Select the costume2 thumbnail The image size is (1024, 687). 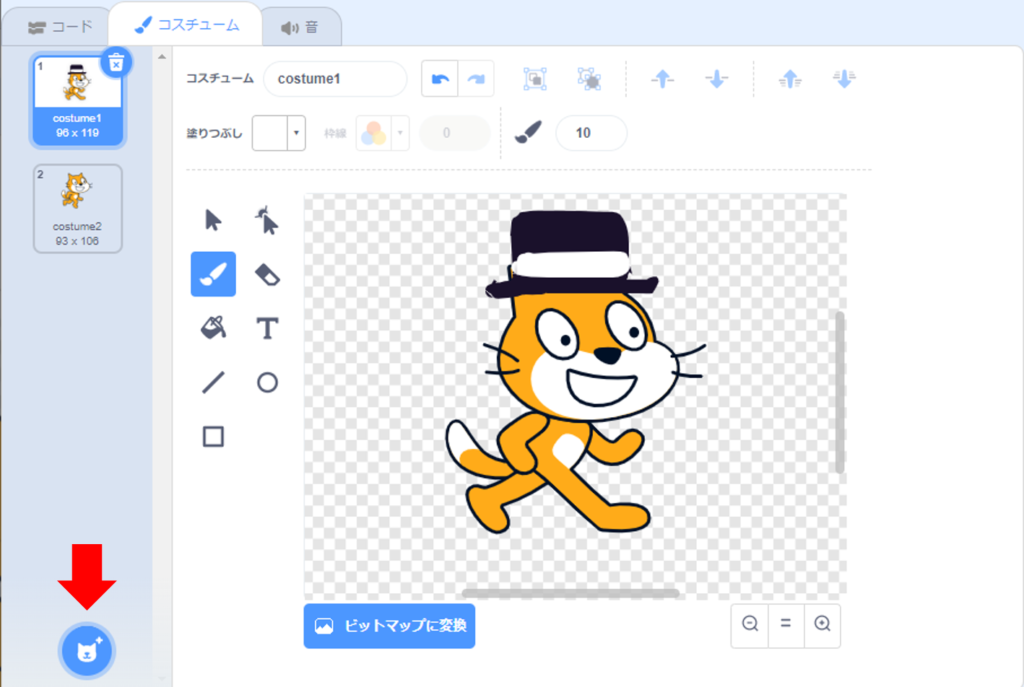78,208
